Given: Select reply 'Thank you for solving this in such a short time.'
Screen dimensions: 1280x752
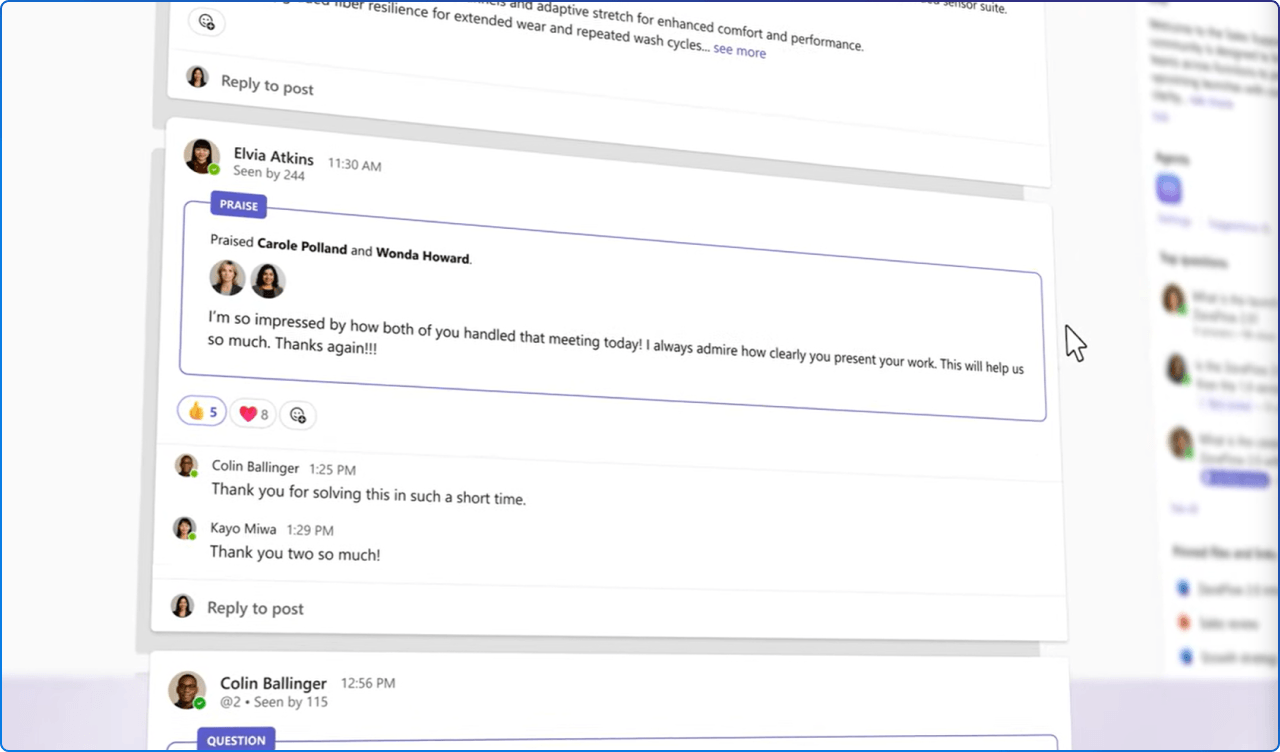Looking at the screenshot, I should coord(368,494).
